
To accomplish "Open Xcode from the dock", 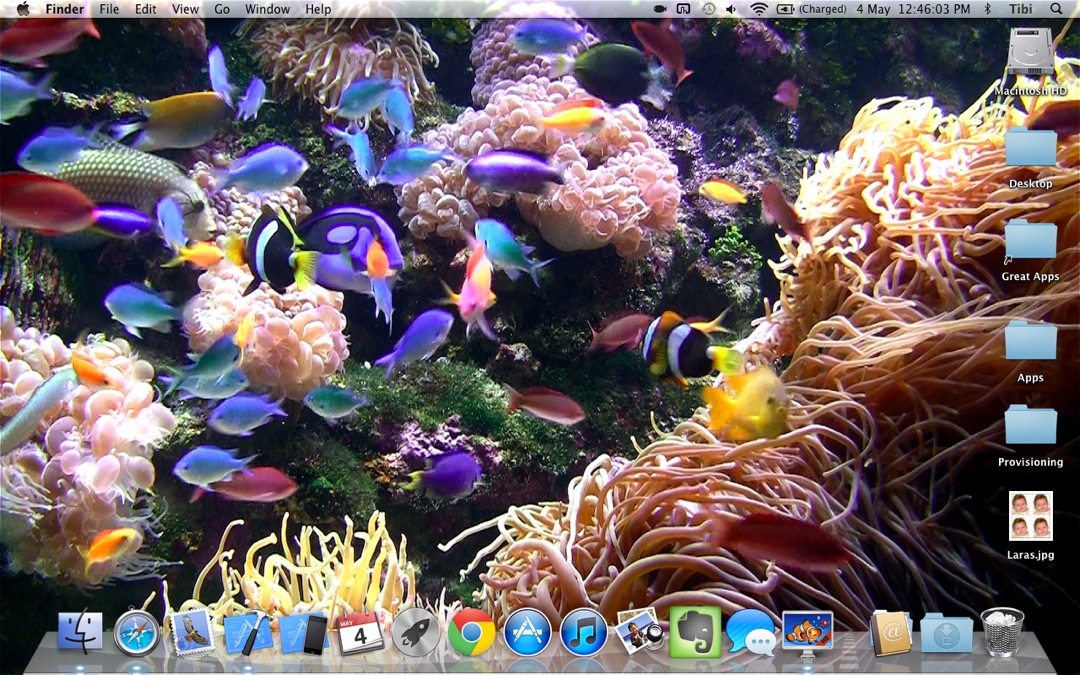I will click(x=248, y=632).
